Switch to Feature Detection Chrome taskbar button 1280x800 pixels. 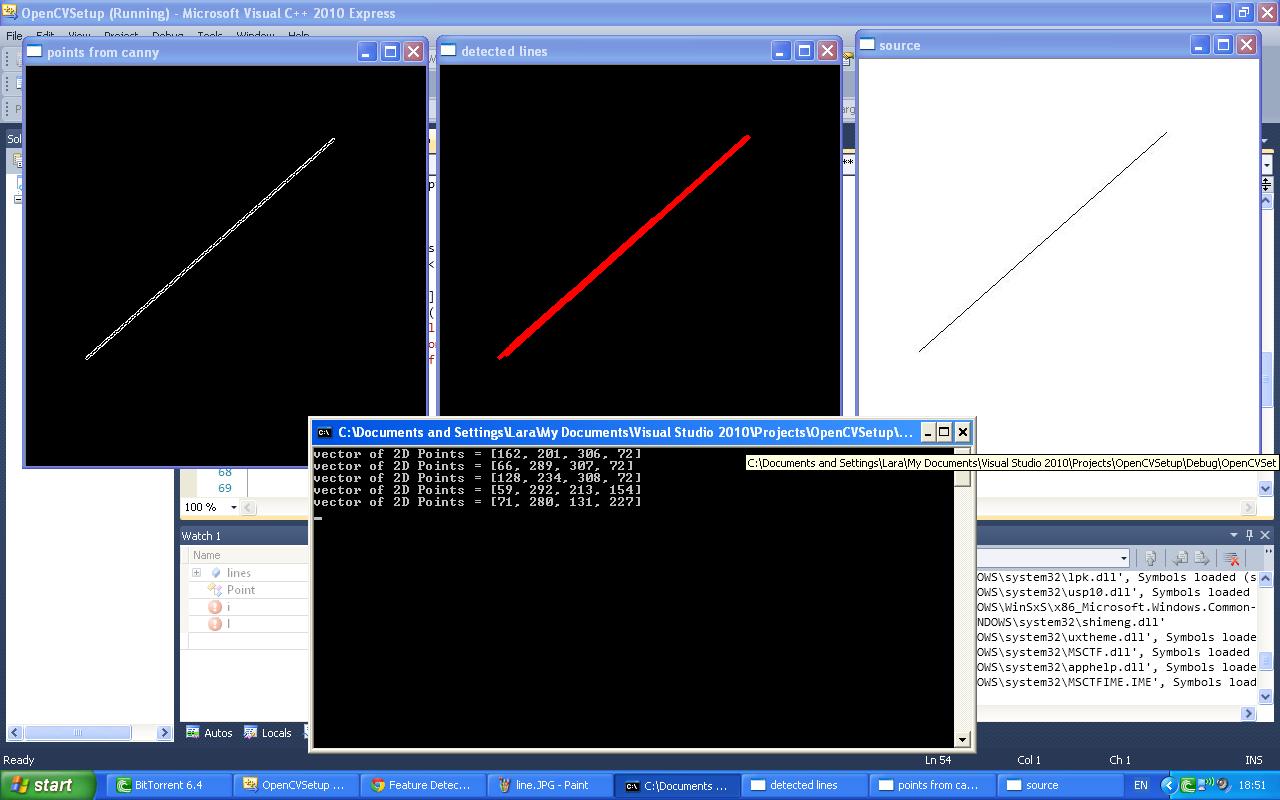[x=422, y=785]
